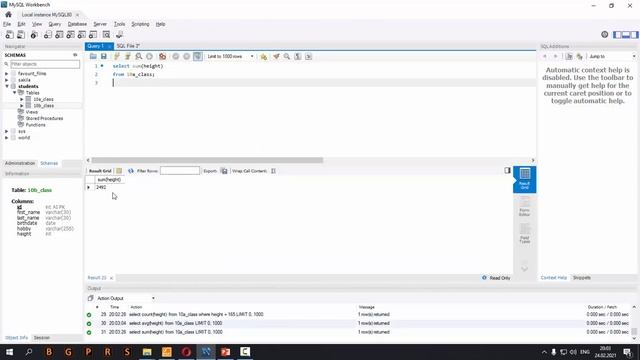Toggle the autocommit mode button
Viewport: 640px width, 360px height.
[198, 56]
